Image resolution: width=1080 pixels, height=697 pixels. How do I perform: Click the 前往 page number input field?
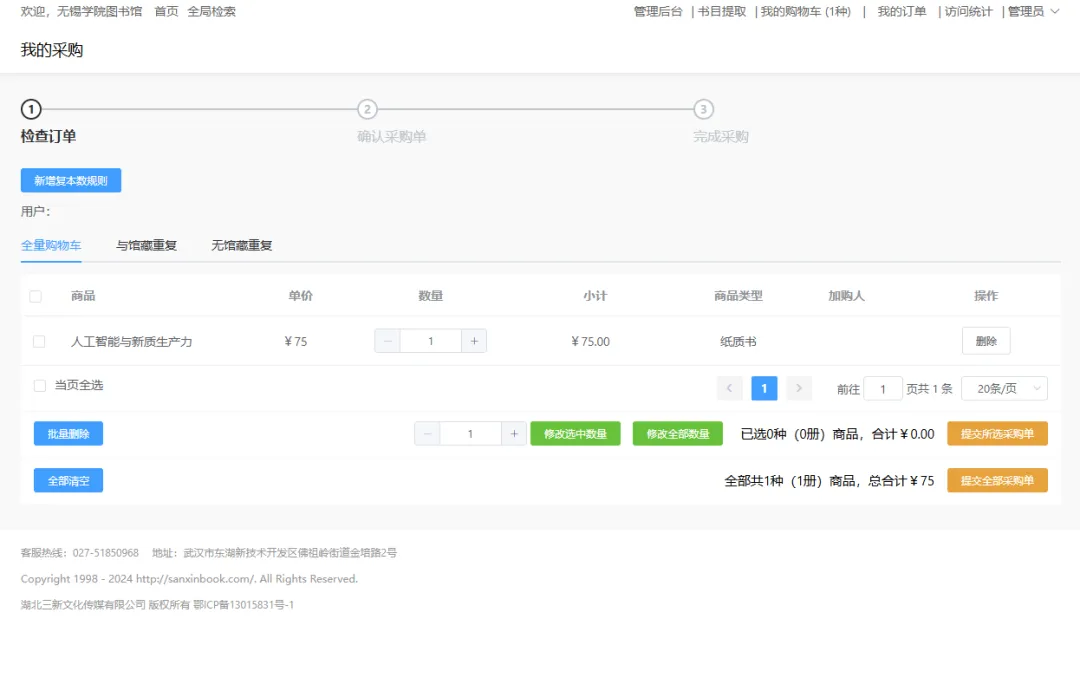coord(883,389)
